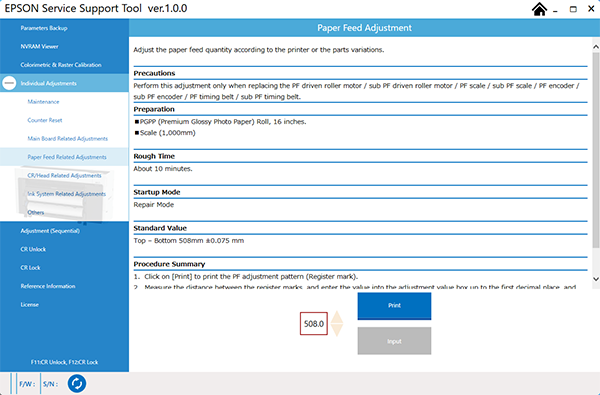Click CR Unlock in sidebar

click(x=33, y=249)
